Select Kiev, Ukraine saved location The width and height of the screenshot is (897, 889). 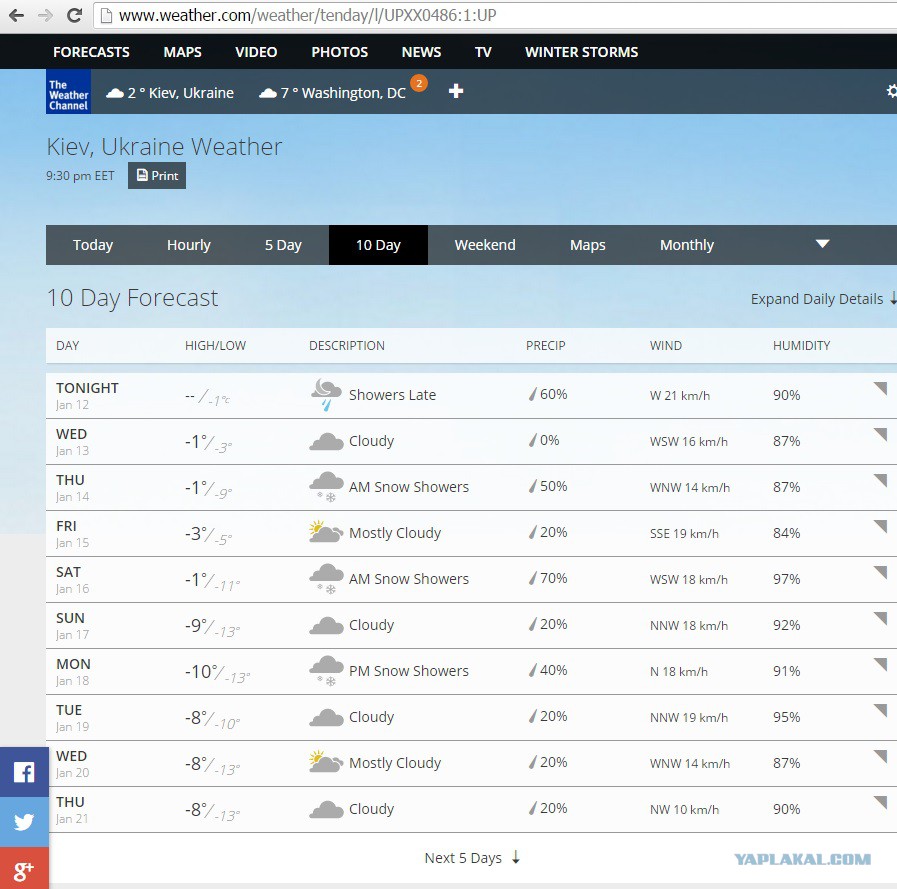click(x=170, y=93)
